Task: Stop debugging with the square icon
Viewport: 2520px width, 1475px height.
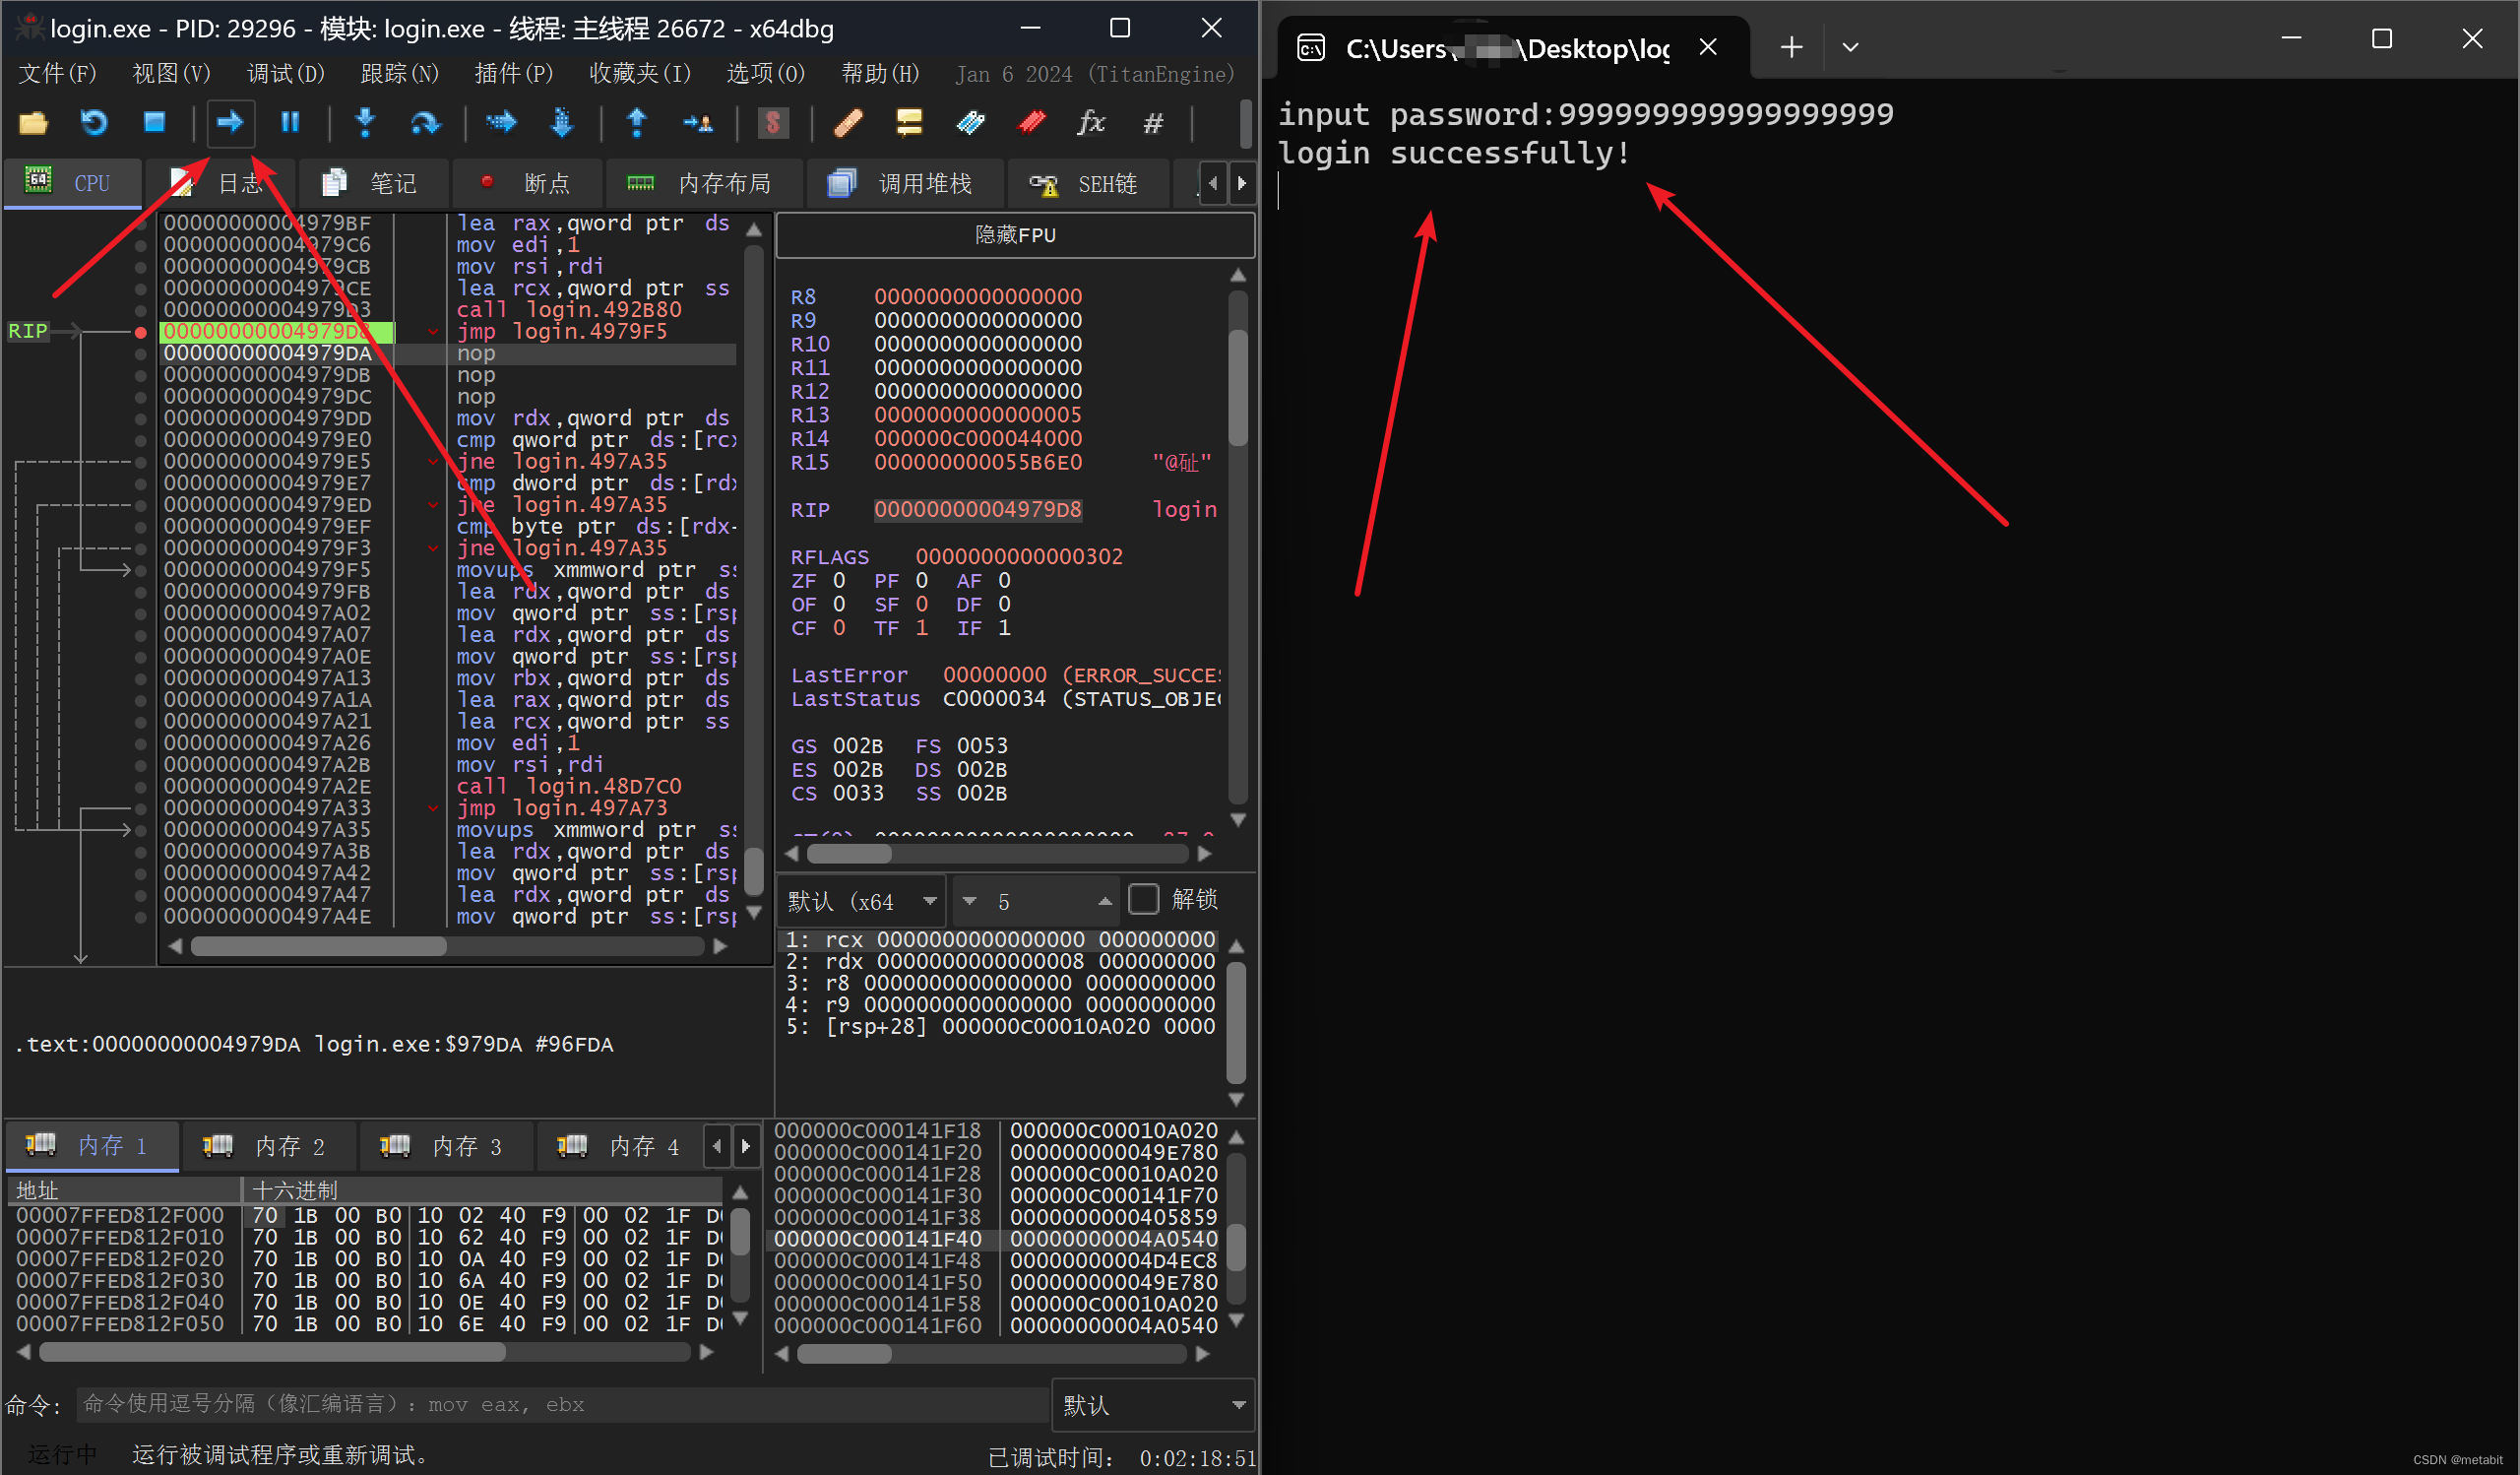Action: [x=154, y=123]
